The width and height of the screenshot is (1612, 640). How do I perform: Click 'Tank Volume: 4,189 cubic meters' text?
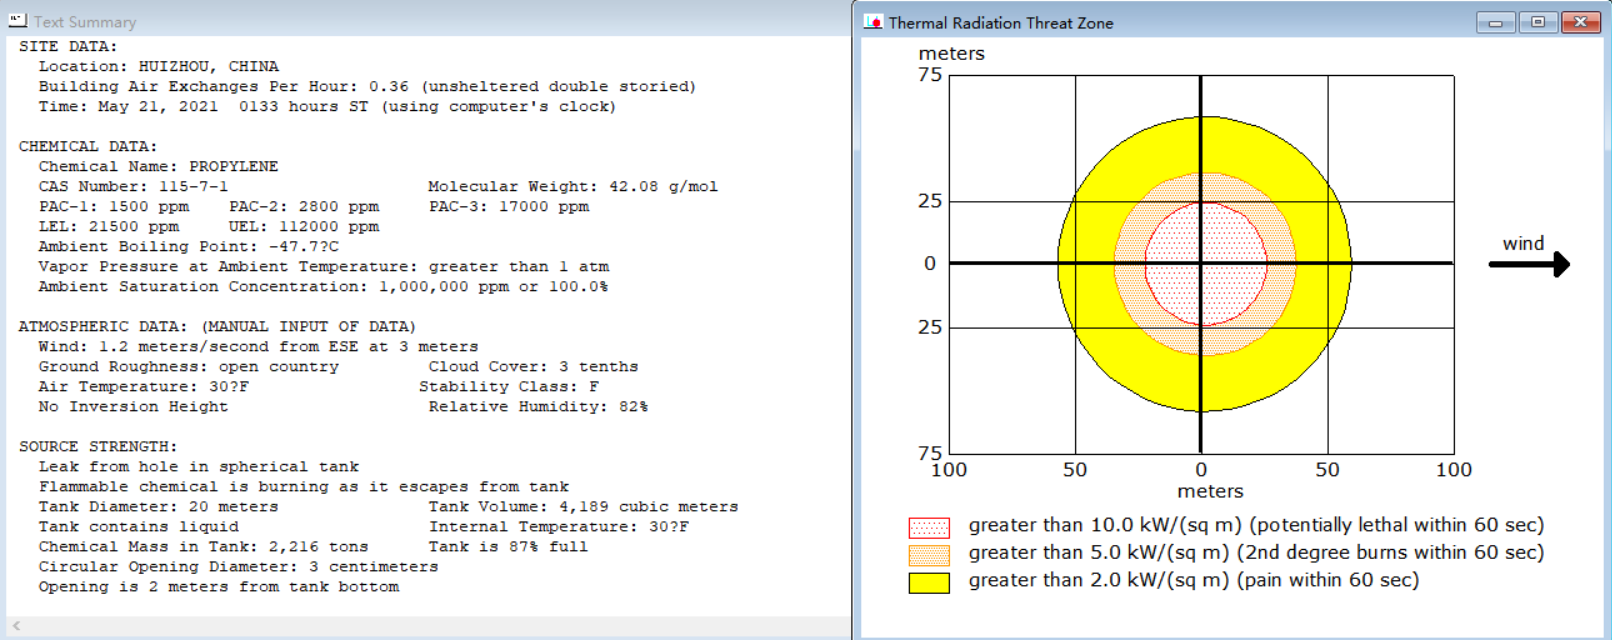[x=583, y=507]
